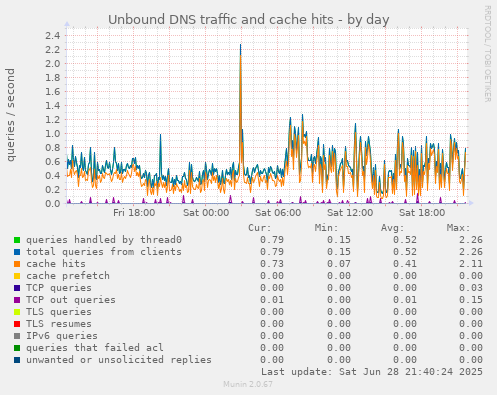Image resolution: width=497 pixels, height=395 pixels.
Task: Click the 'queries handled by thread0' legend label
Action: tap(104, 240)
